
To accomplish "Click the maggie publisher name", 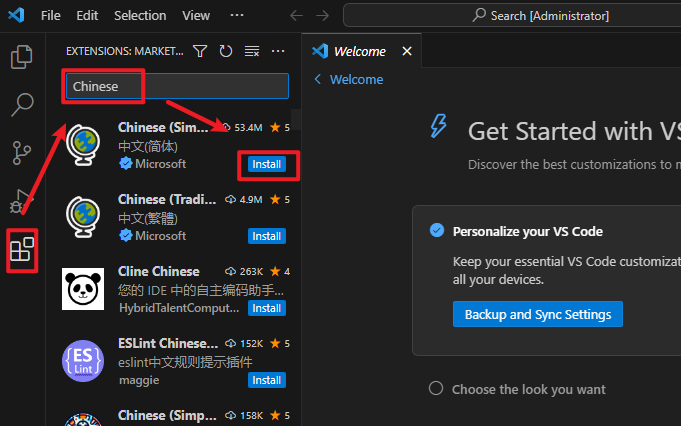I will tap(139, 380).
